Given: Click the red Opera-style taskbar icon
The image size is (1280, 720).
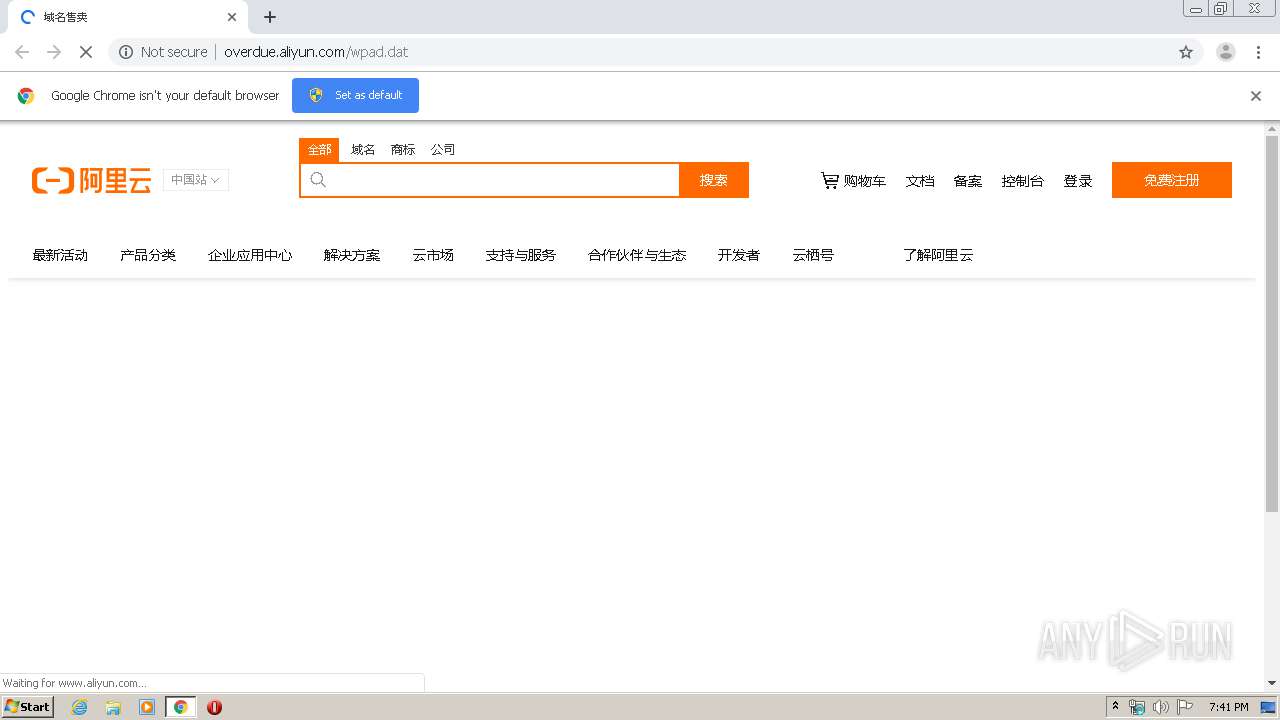Looking at the screenshot, I should 214,707.
